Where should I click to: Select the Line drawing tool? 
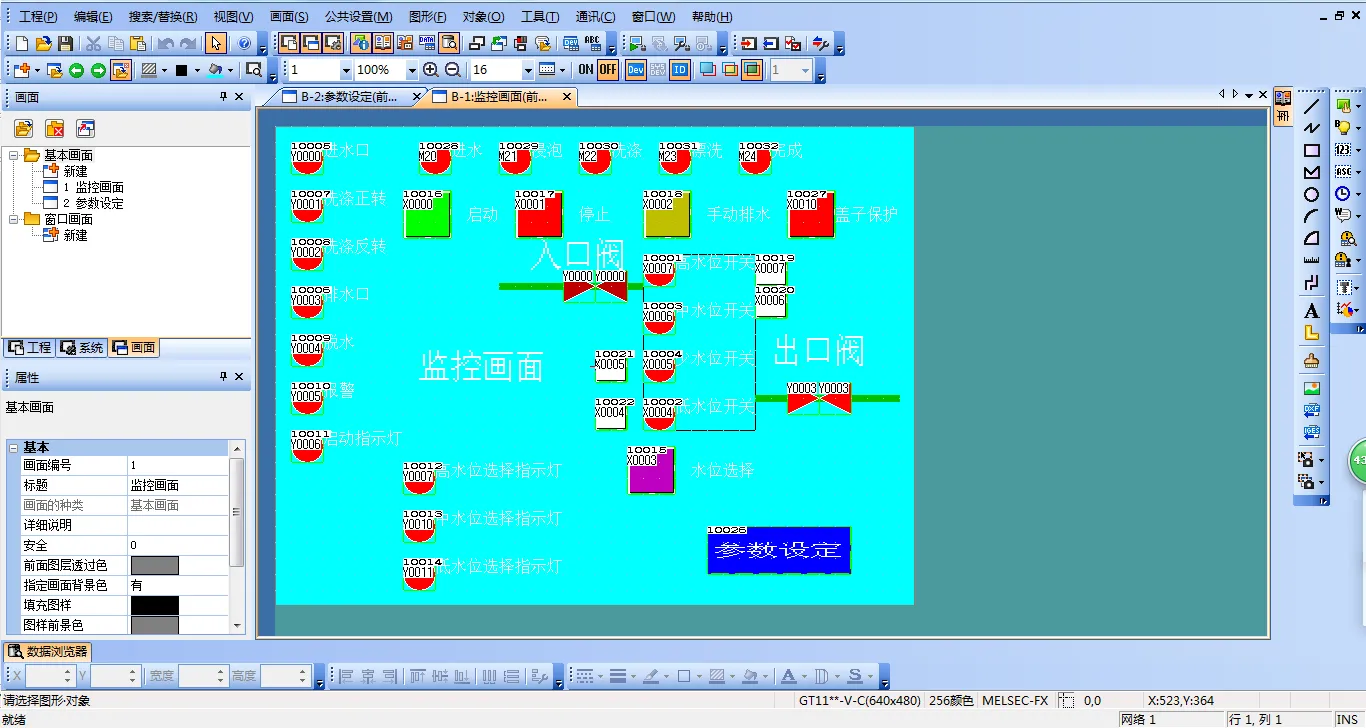[x=1312, y=106]
